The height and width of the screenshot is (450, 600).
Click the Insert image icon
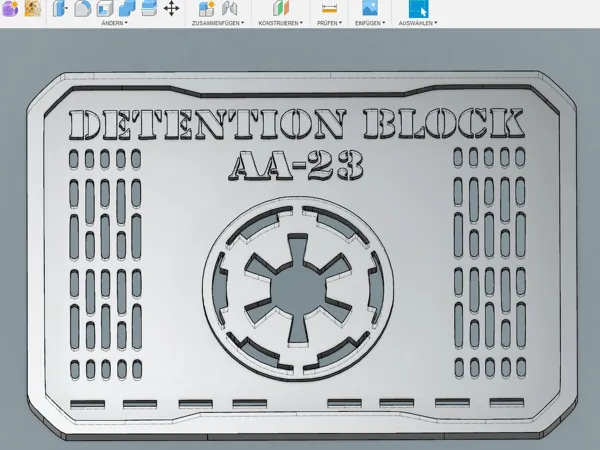pos(370,8)
